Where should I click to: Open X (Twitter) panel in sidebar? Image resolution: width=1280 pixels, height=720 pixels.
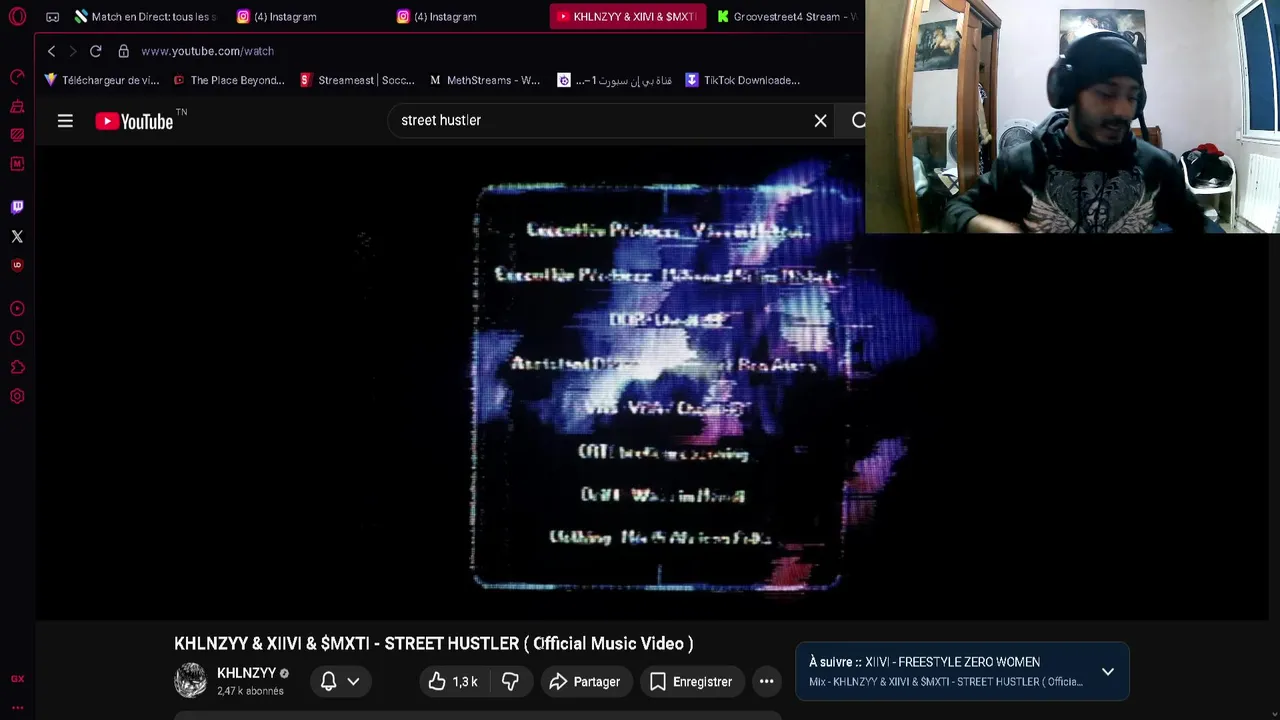click(17, 236)
